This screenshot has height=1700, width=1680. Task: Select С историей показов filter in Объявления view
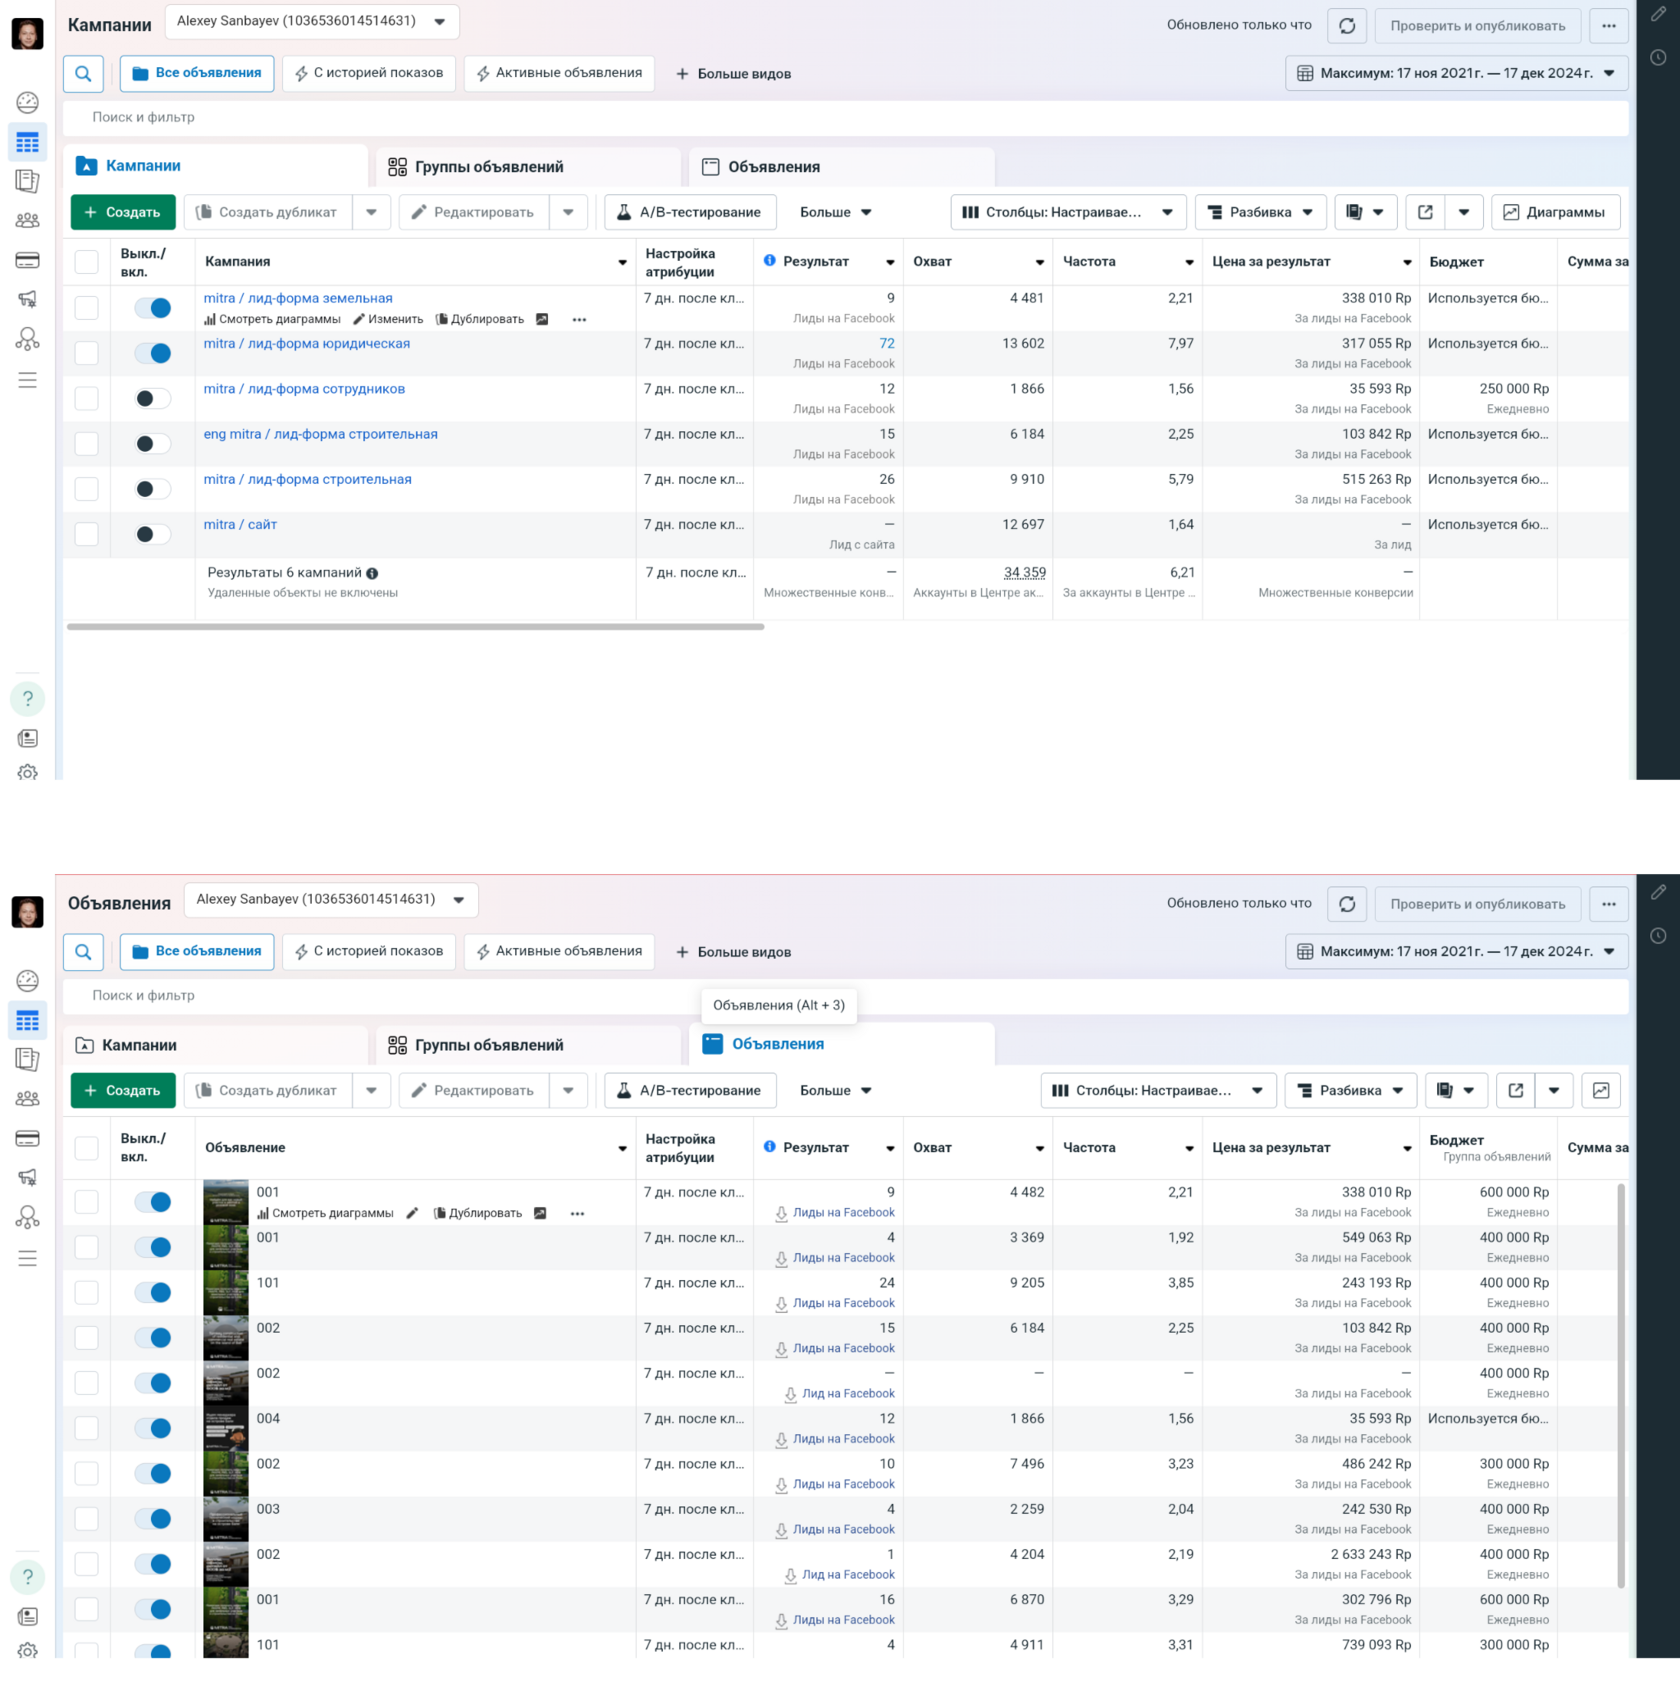coord(369,952)
